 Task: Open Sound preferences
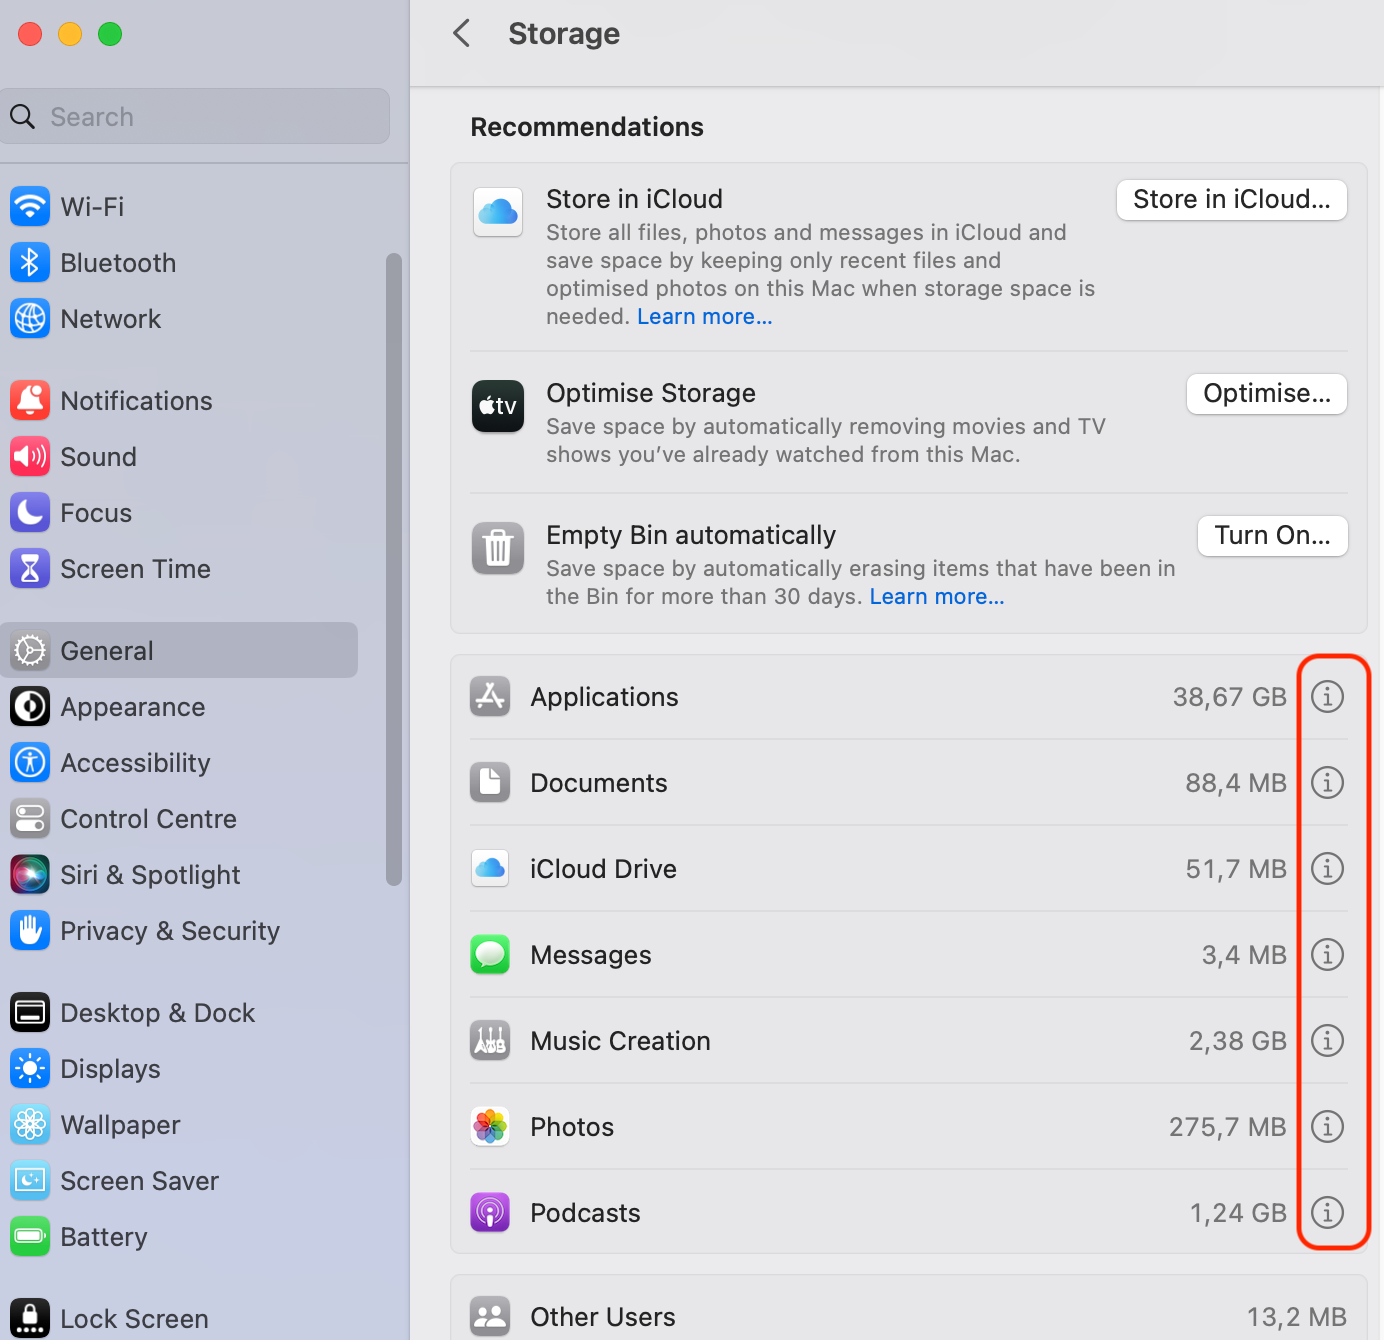pos(30,456)
